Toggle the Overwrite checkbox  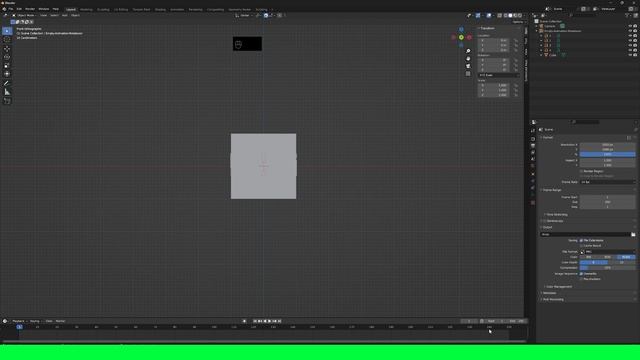pos(581,274)
